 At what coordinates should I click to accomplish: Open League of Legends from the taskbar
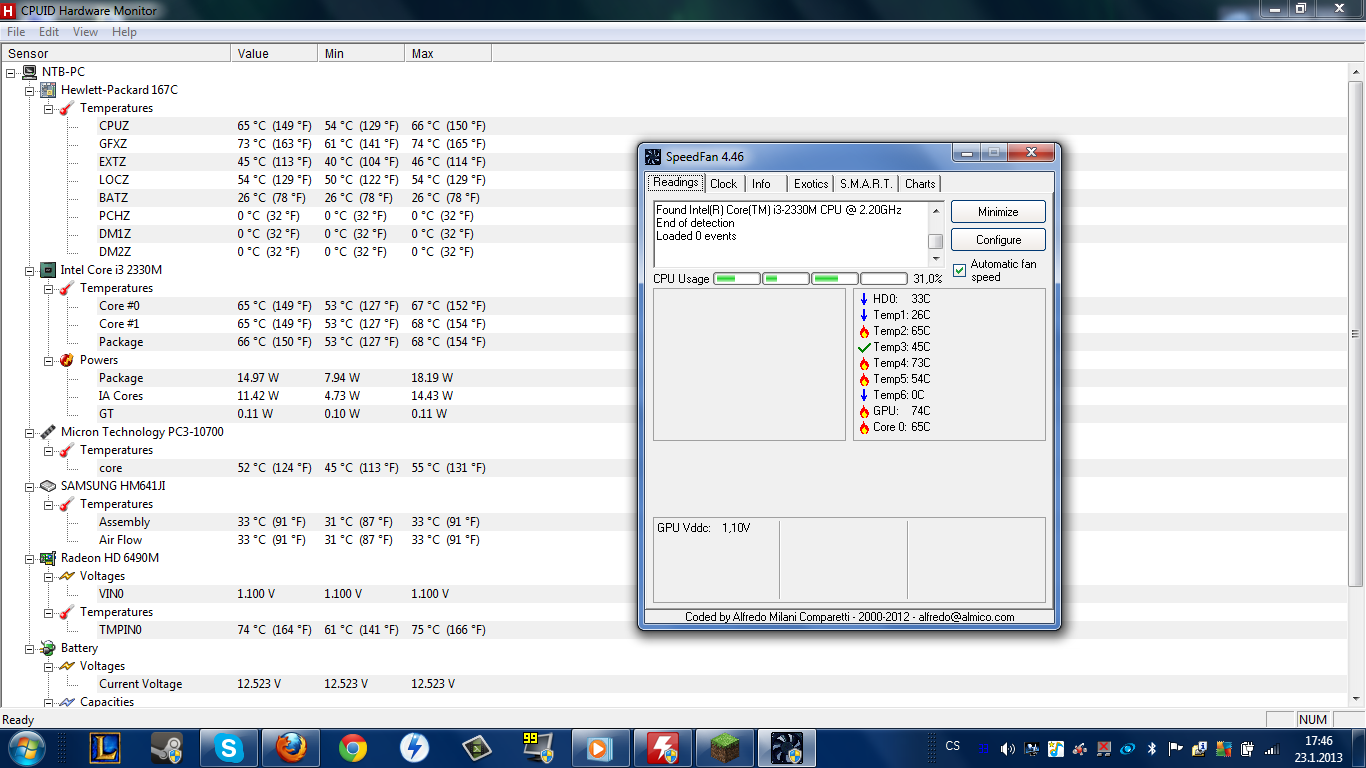(105, 747)
